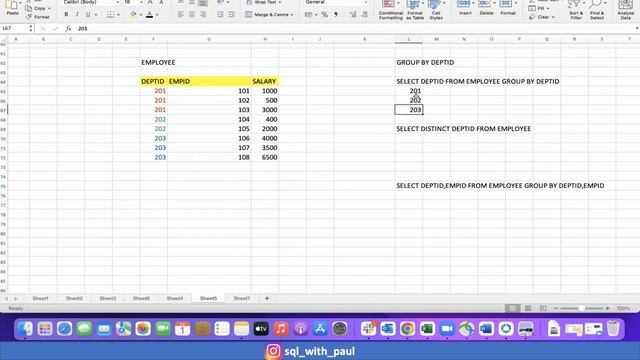Toggle Bold formatting
Screen dimensions: 640x360
pos(66,15)
